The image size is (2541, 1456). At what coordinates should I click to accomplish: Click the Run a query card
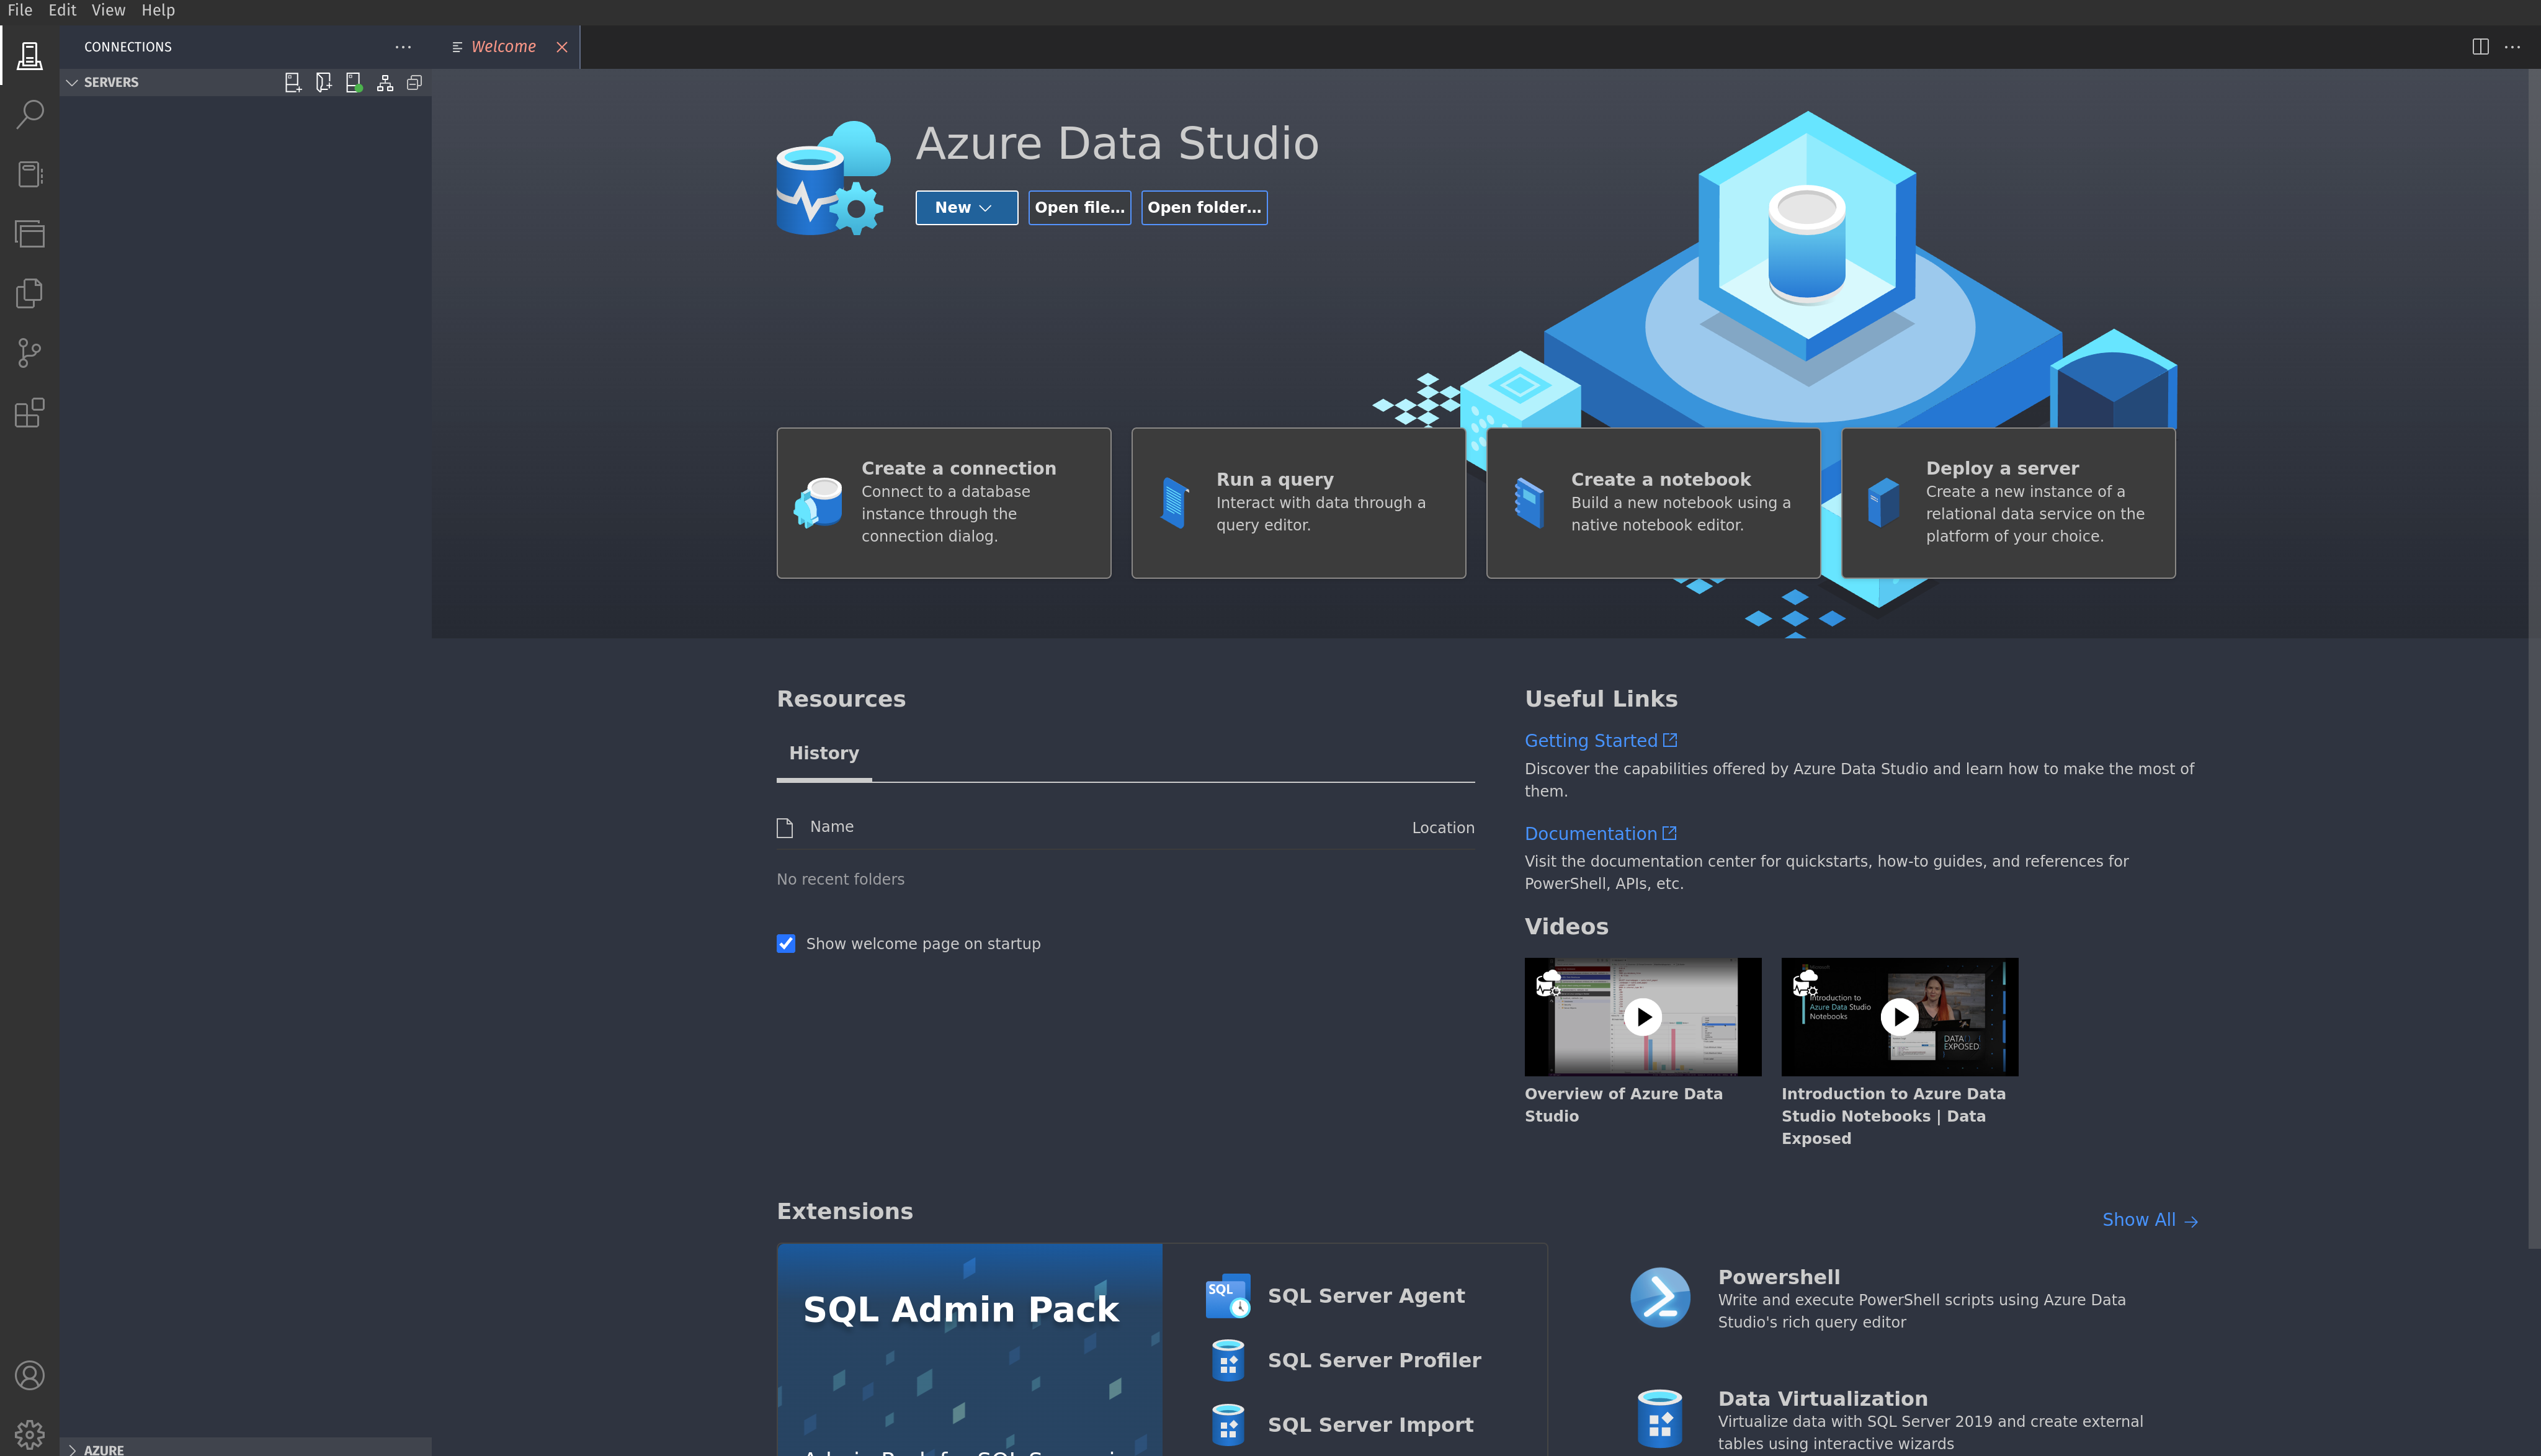(1298, 503)
